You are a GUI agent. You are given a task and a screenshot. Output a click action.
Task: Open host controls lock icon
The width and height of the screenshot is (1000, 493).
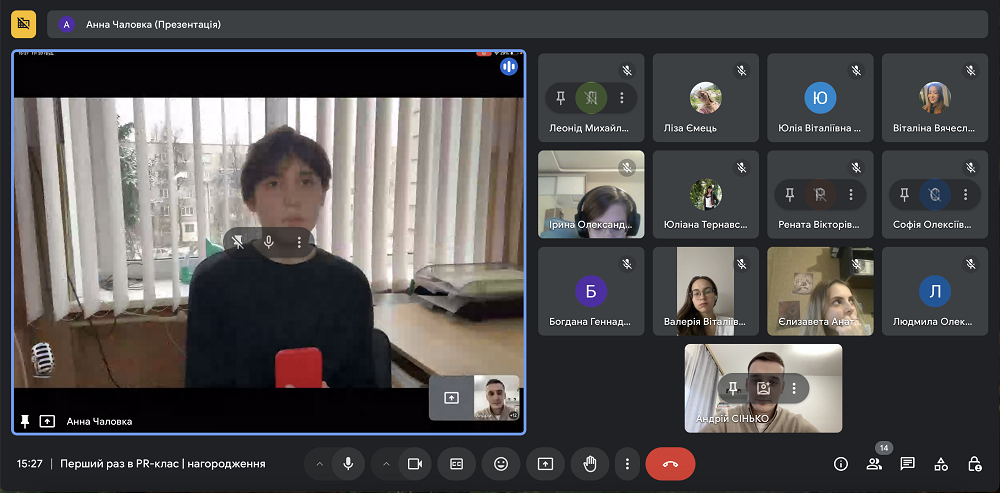(974, 464)
